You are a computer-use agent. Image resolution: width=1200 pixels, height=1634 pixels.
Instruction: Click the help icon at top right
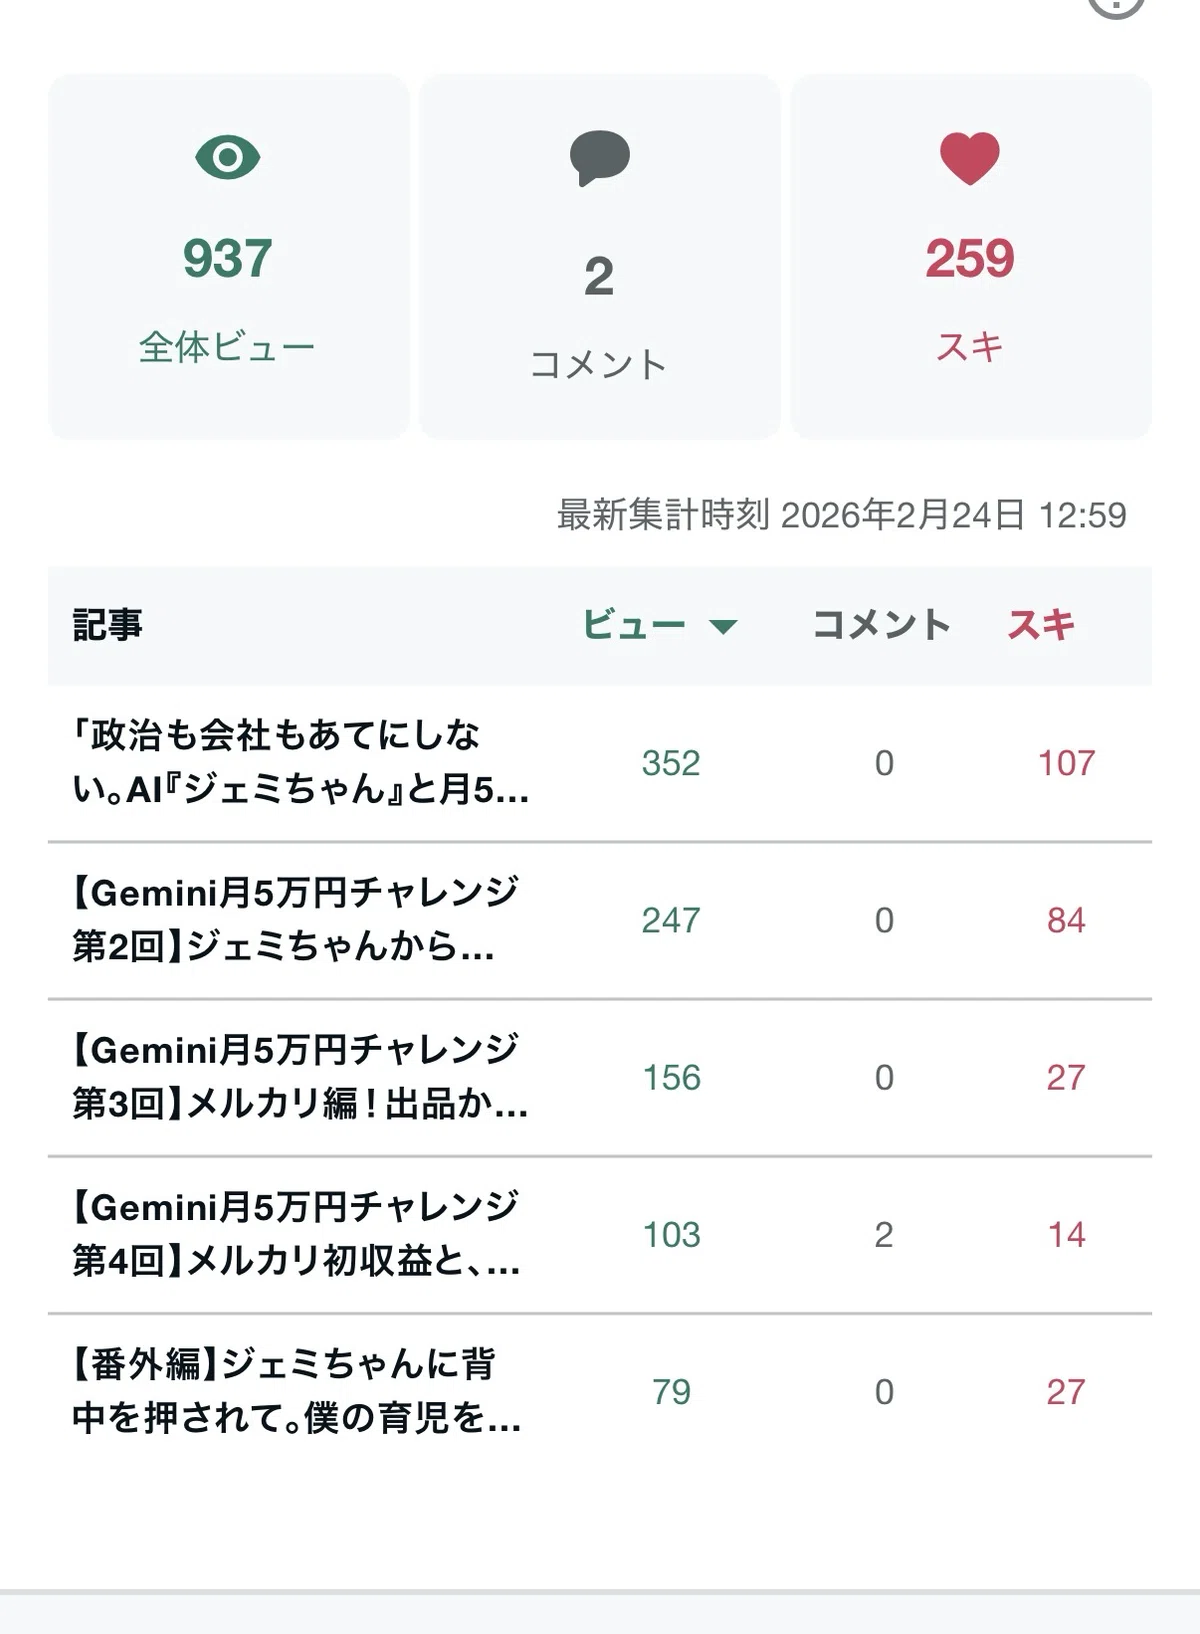pos(1116,5)
